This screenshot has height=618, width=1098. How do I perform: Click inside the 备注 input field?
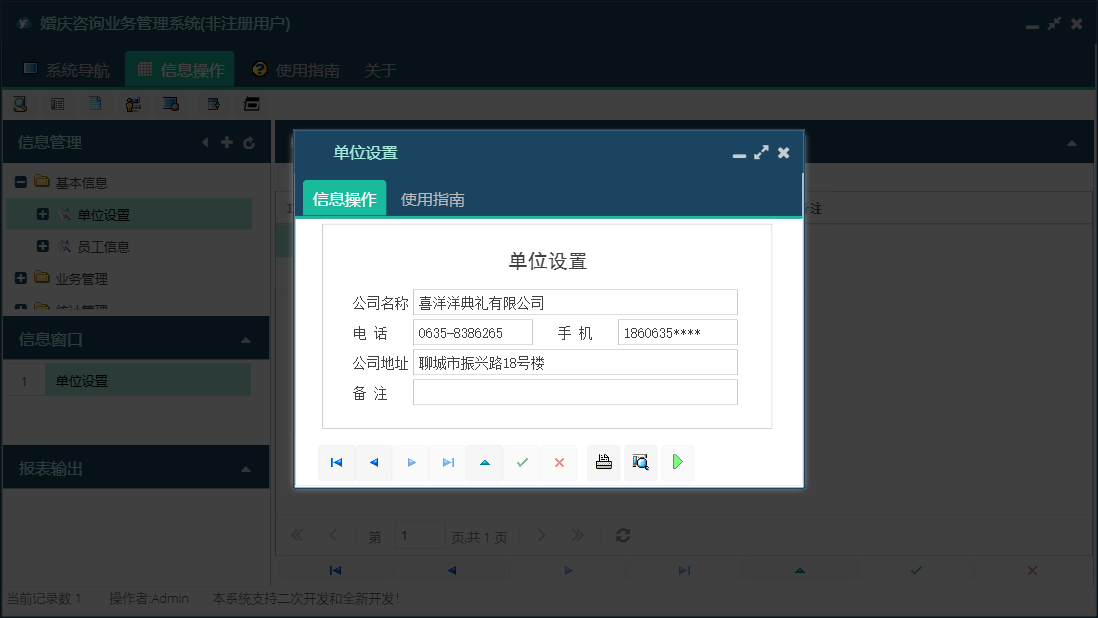[x=575, y=393]
